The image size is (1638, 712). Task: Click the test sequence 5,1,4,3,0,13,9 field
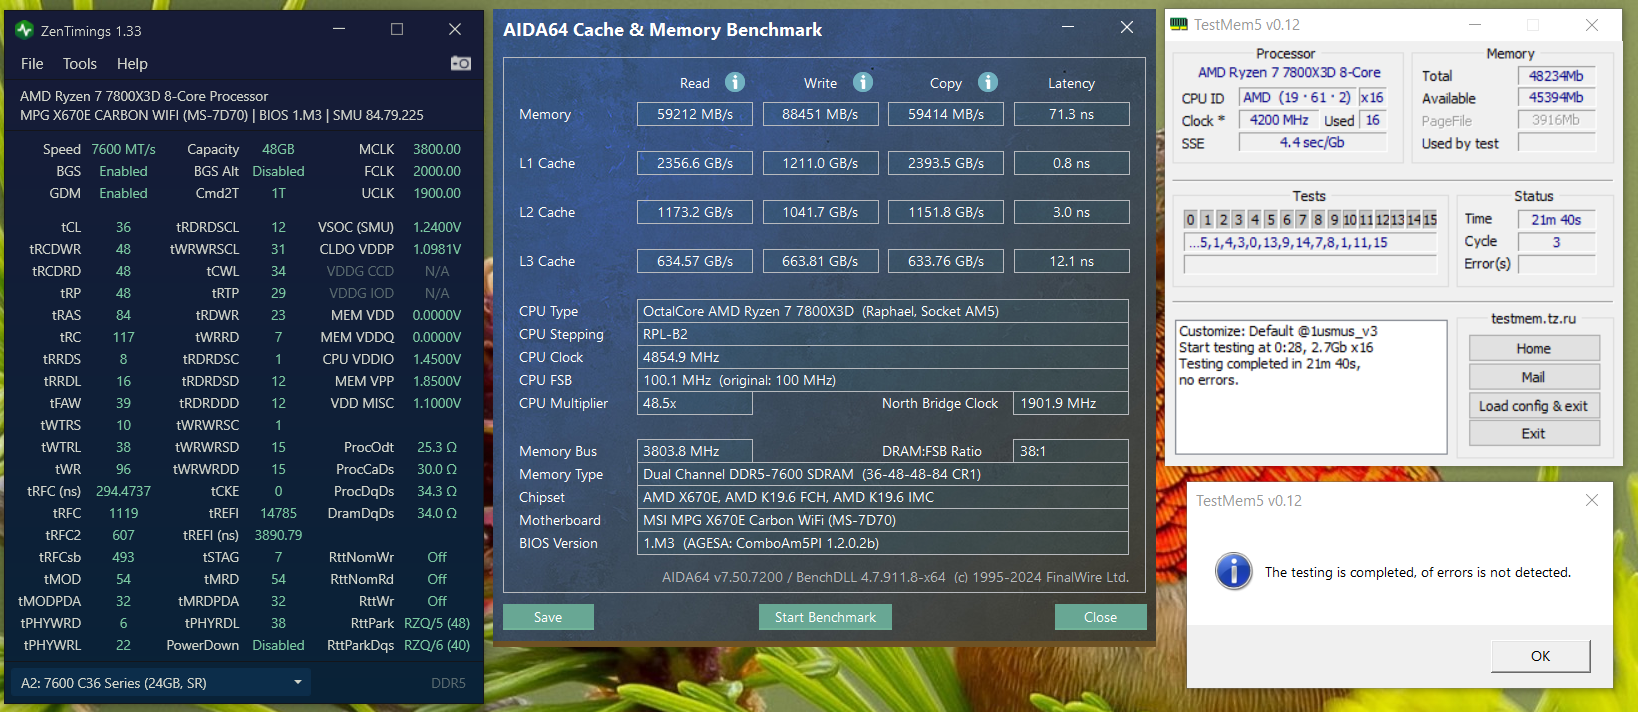tap(1310, 242)
